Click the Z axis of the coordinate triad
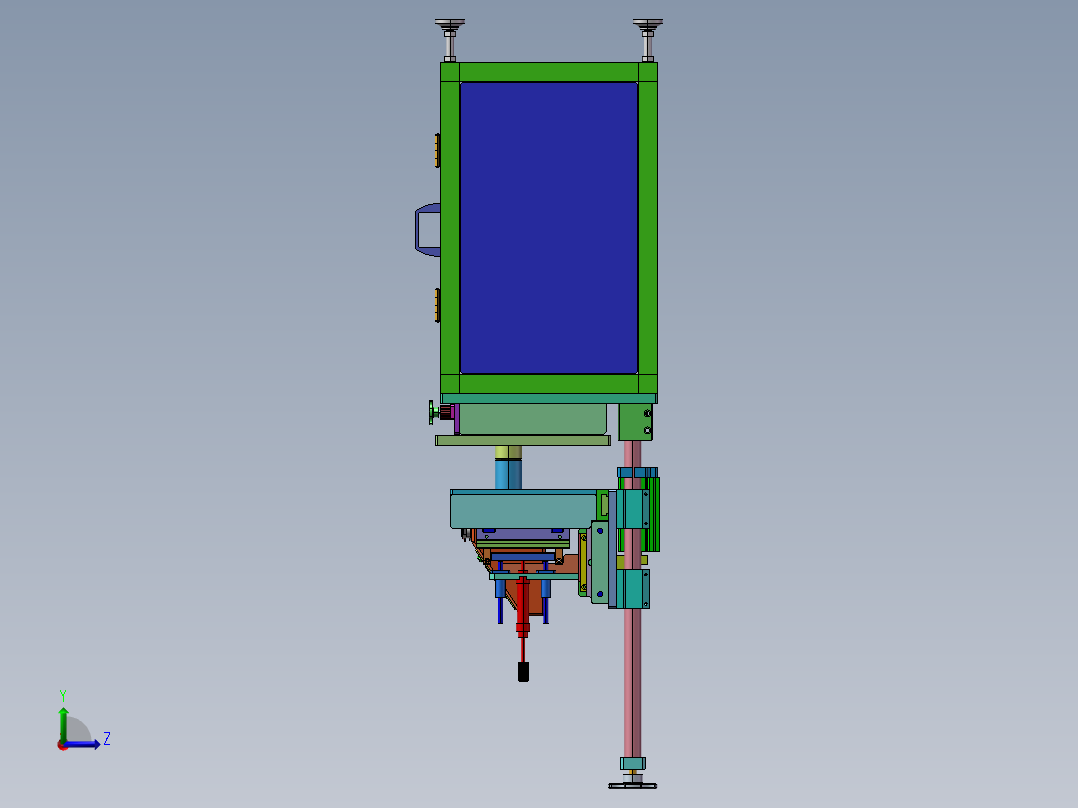 (x=84, y=744)
